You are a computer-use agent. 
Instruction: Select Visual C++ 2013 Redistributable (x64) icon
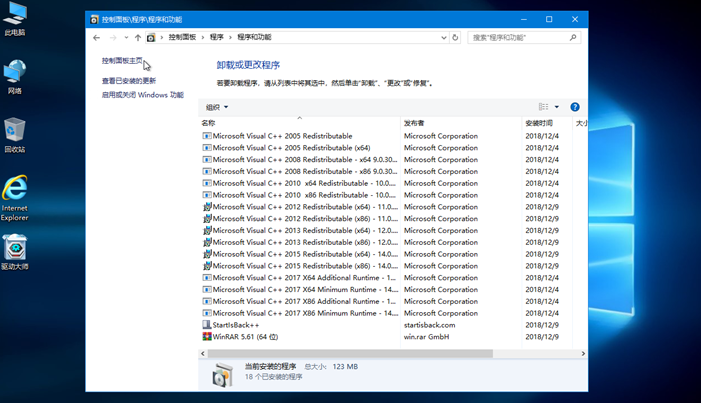[x=207, y=230]
